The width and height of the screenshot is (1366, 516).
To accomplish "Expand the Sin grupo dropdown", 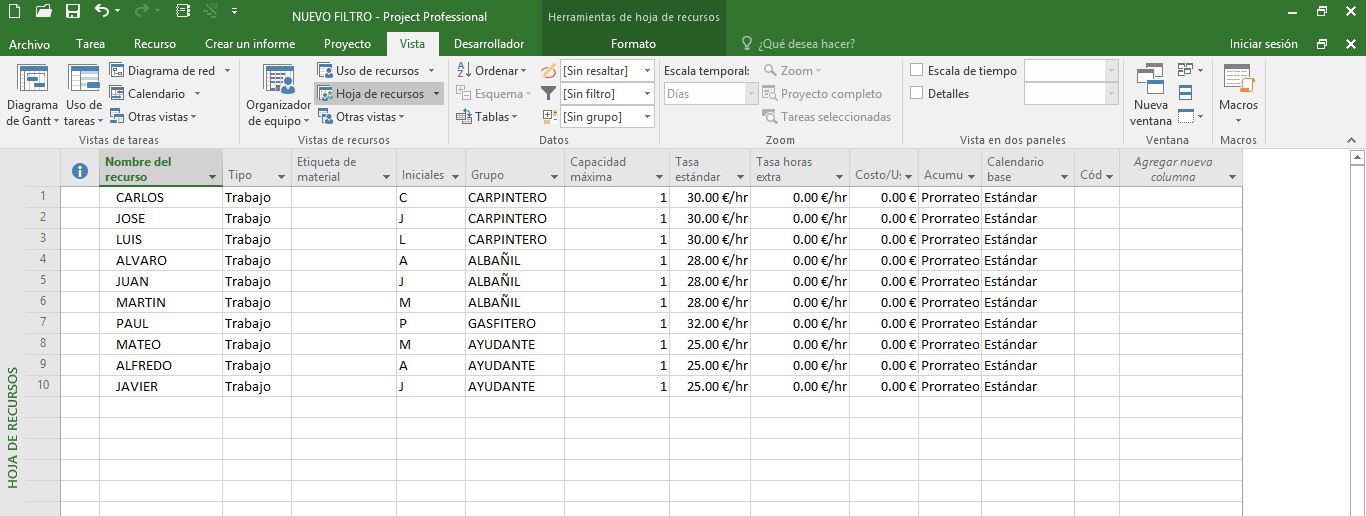I will point(648,117).
